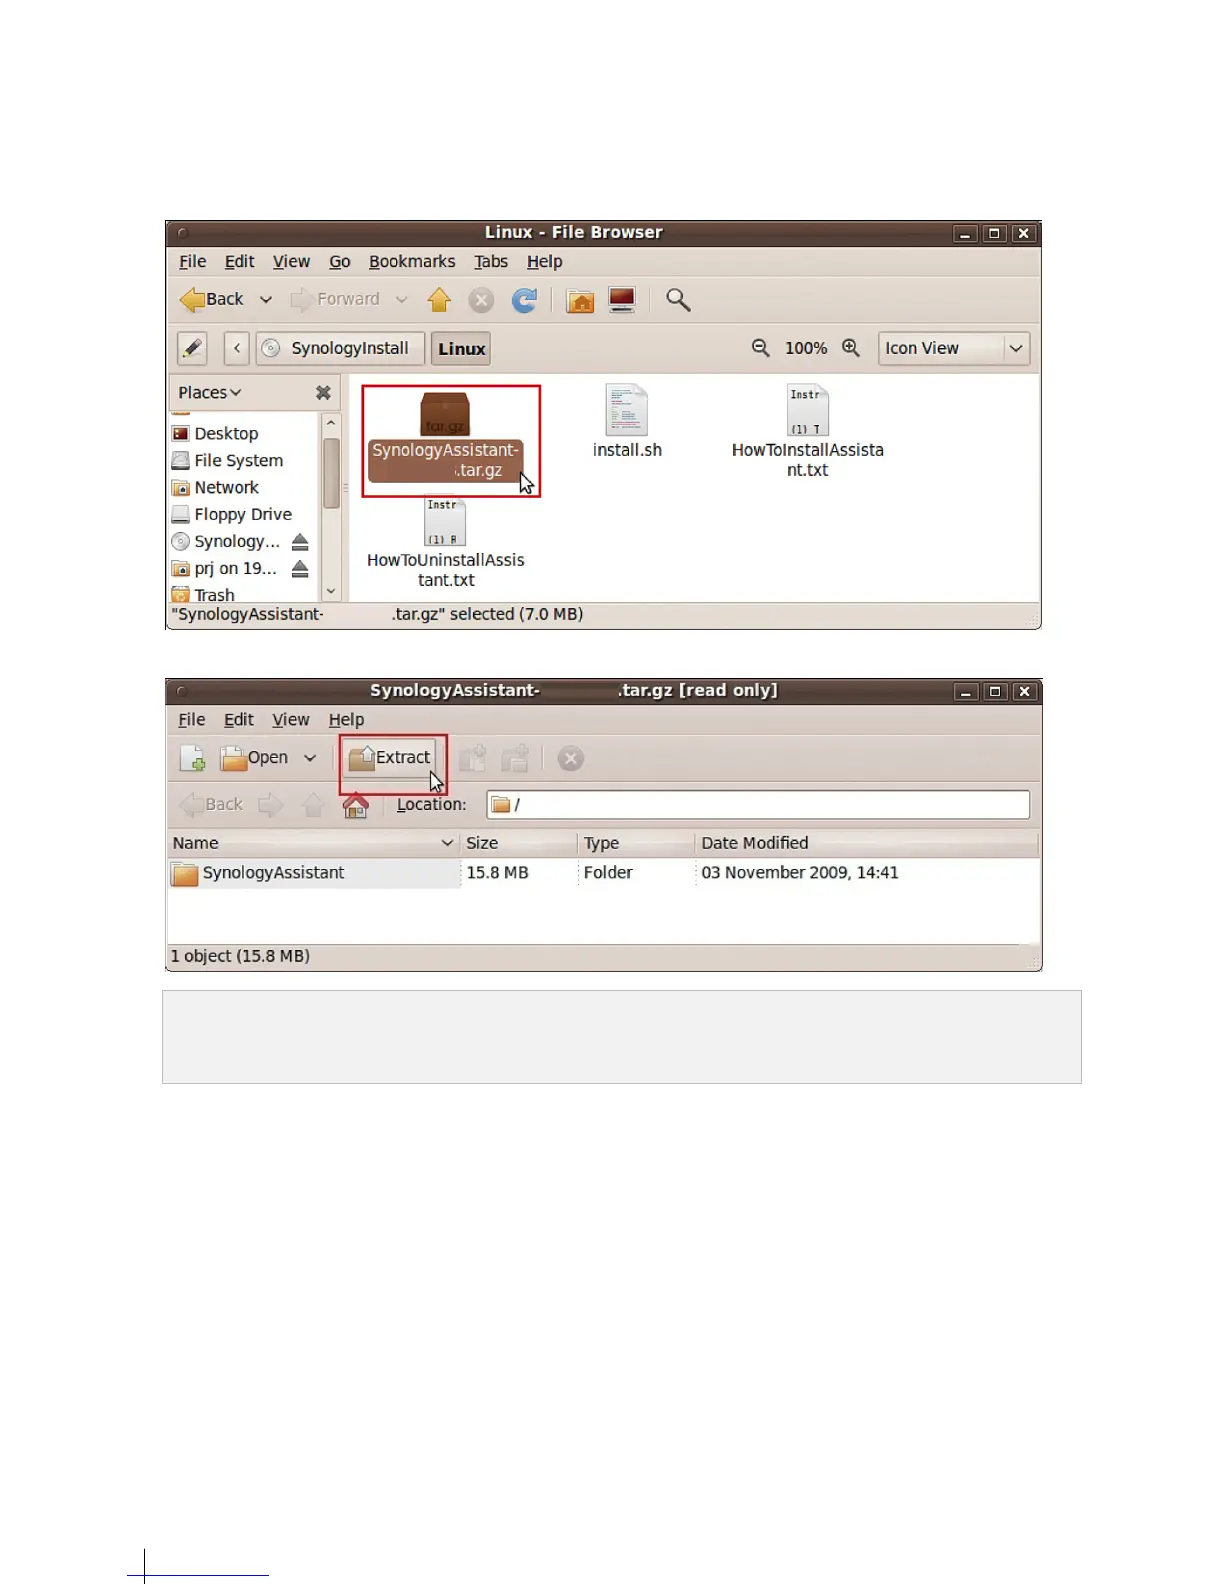Click Back in archive window
The height and width of the screenshot is (1584, 1224).
click(211, 804)
